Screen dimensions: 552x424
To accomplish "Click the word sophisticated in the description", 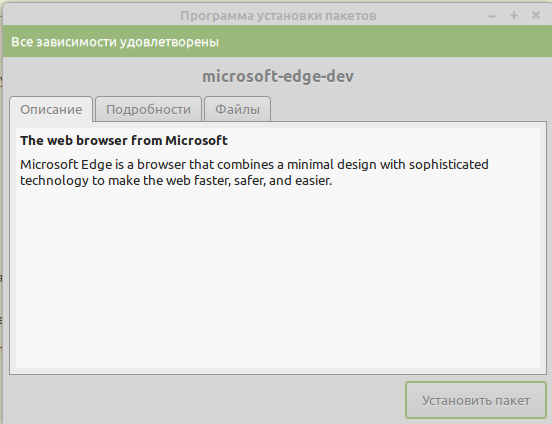I will tap(448, 164).
